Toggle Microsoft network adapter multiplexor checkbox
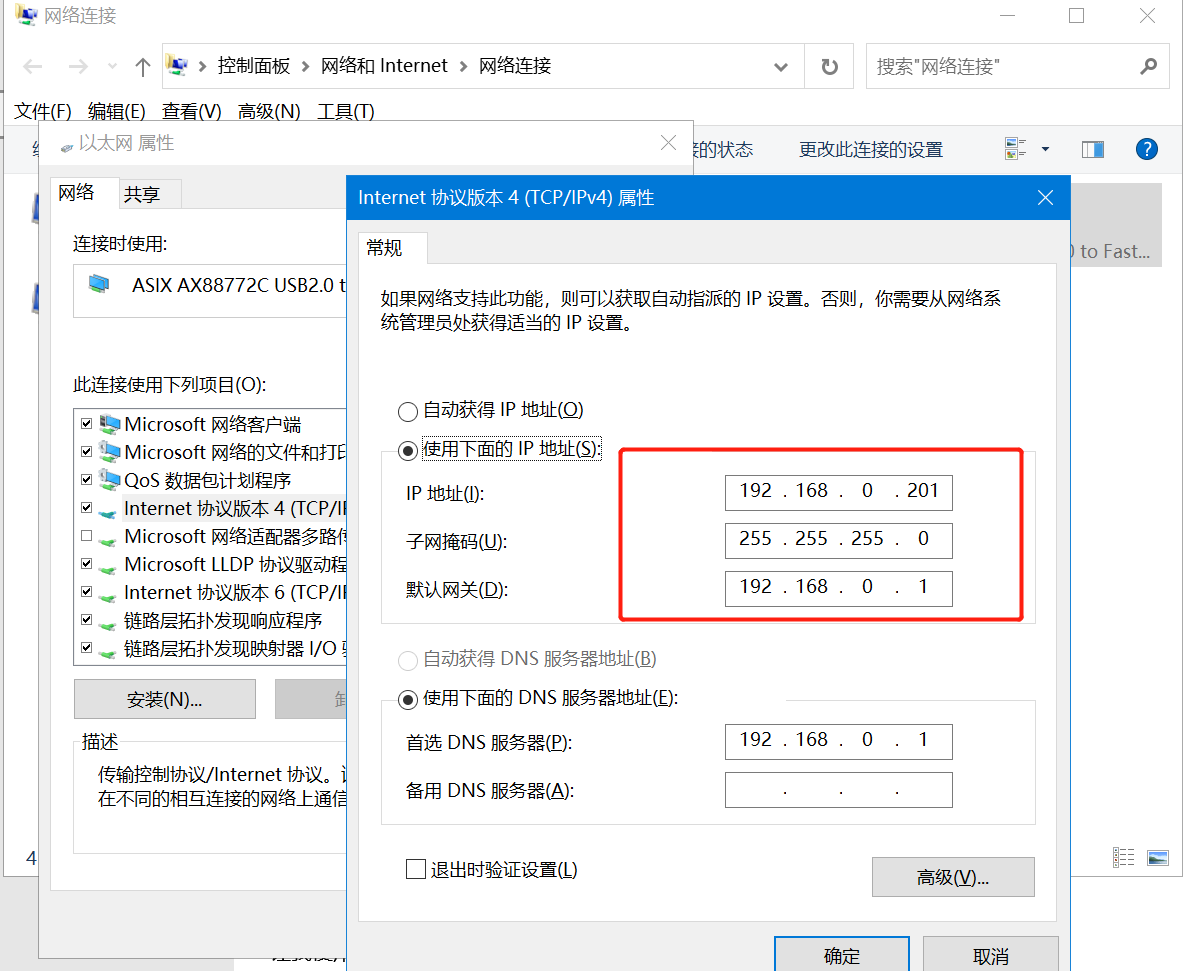The height and width of the screenshot is (971, 1188). [x=87, y=537]
